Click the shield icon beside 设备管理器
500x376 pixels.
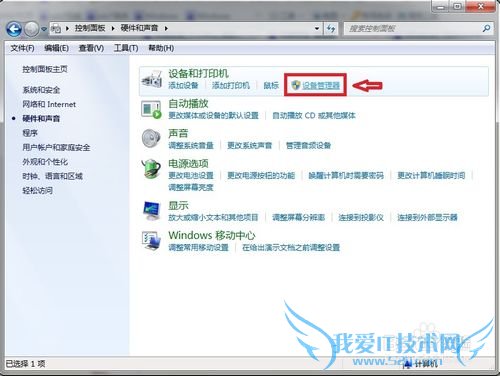coord(296,85)
